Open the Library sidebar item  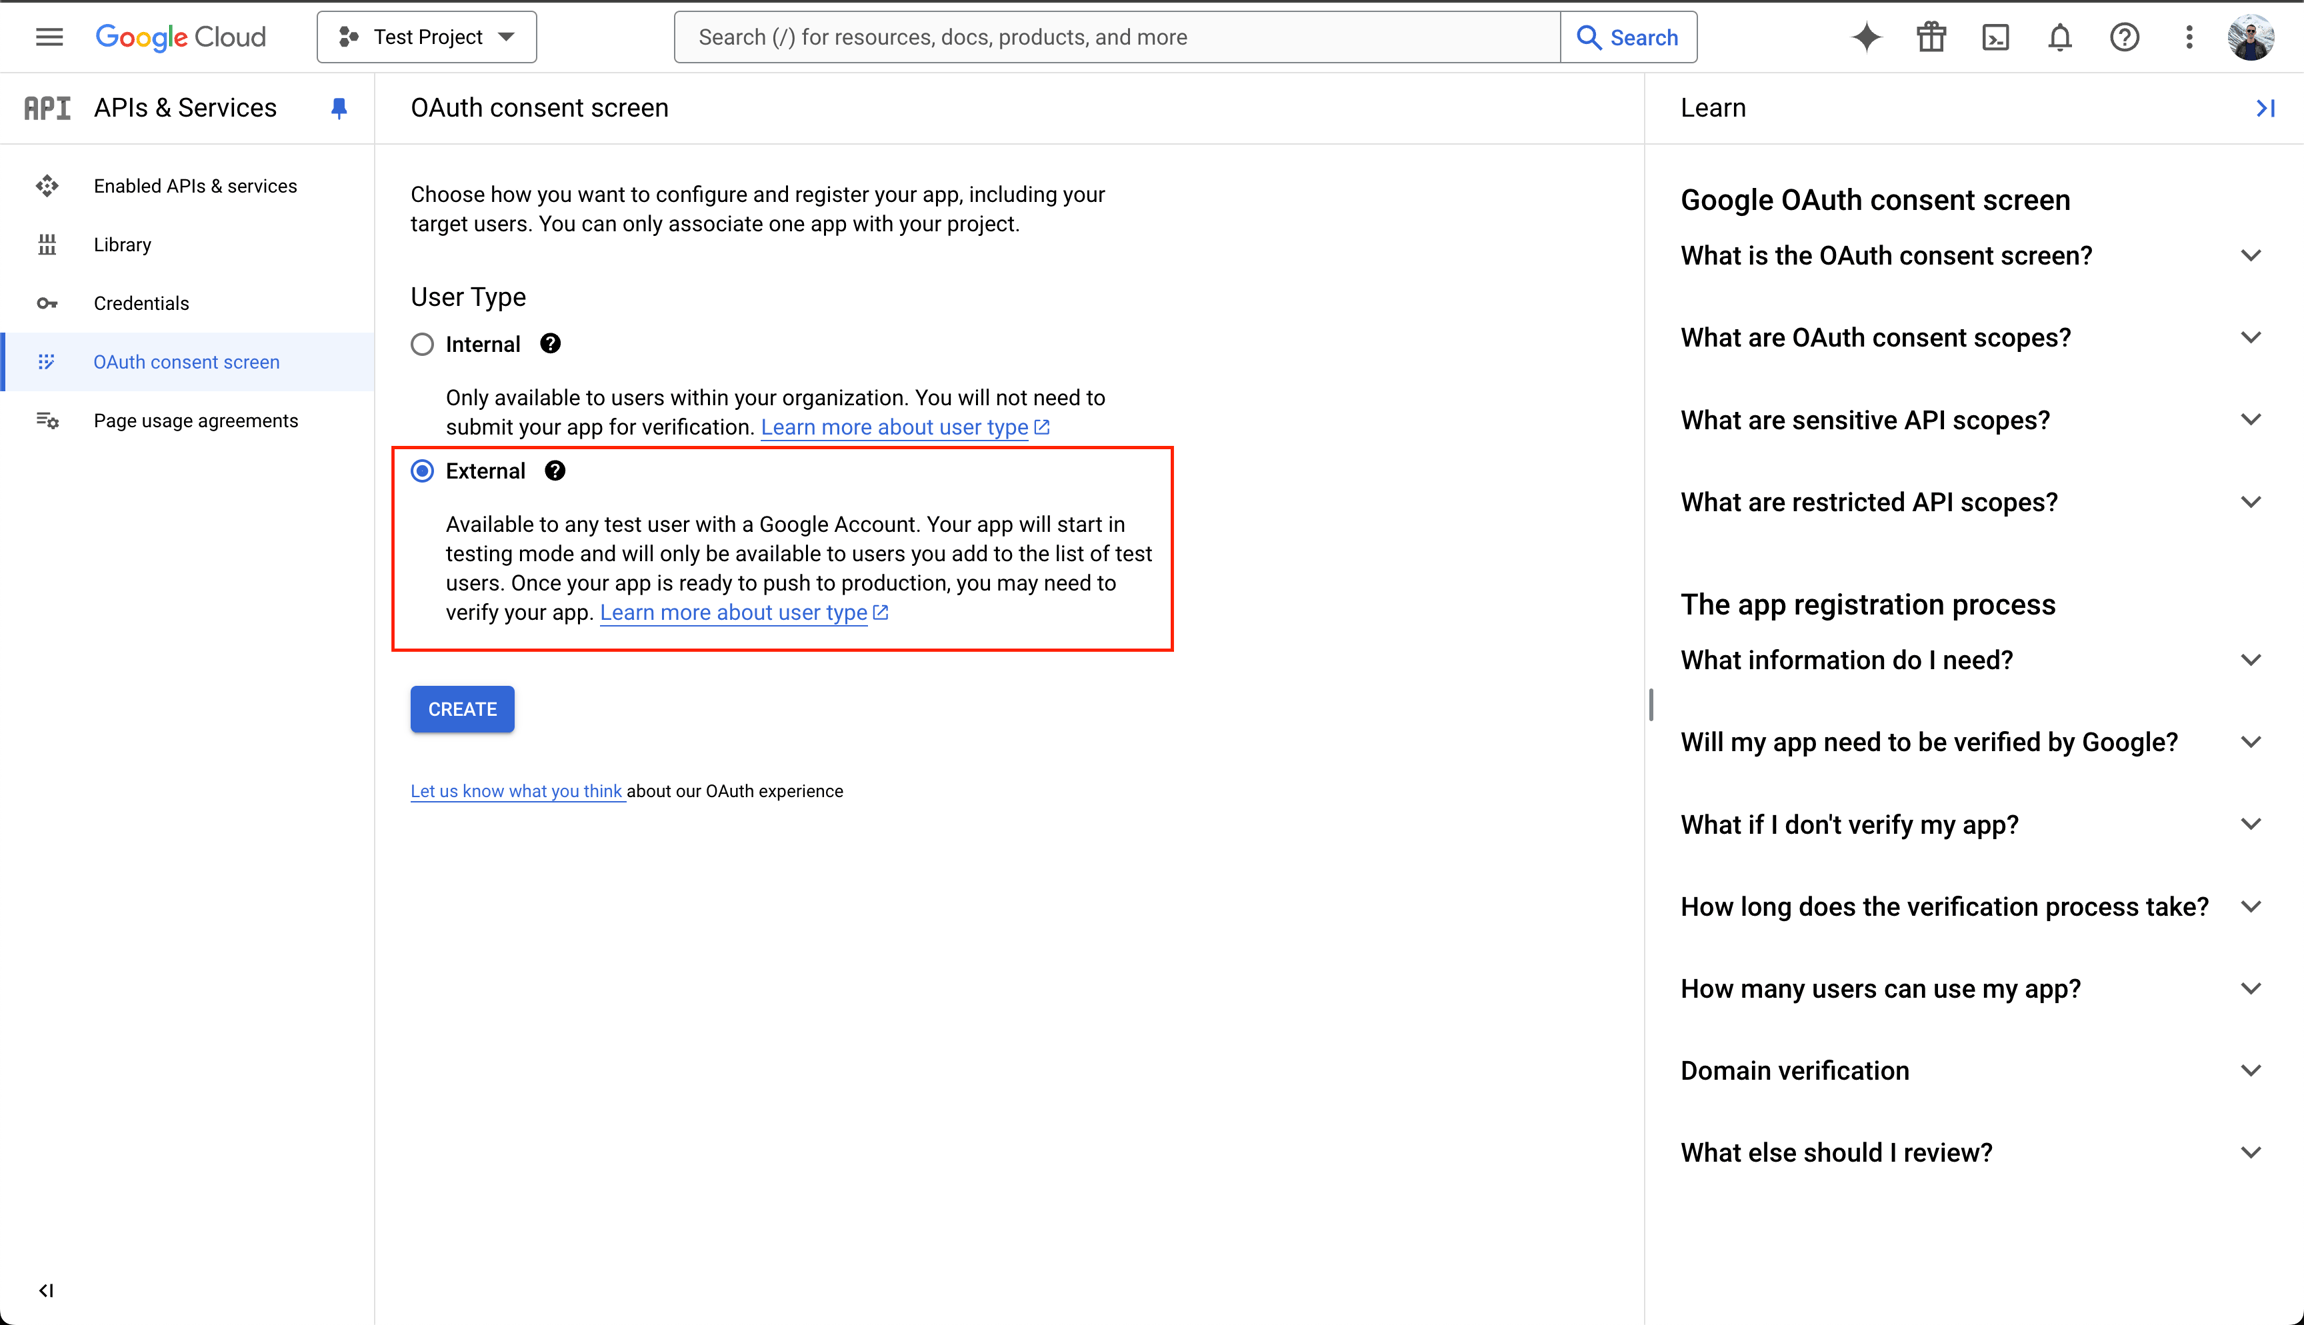click(x=122, y=244)
